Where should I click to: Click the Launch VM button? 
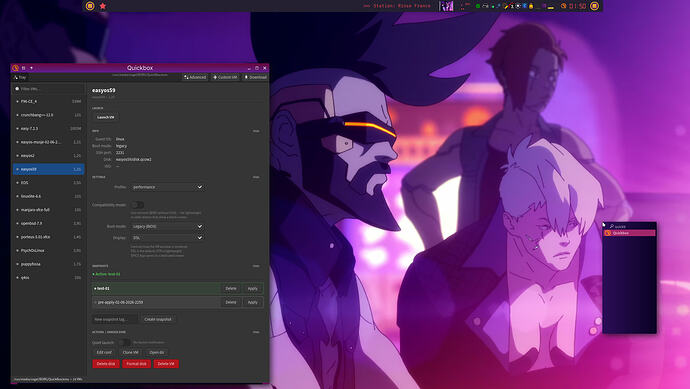tap(106, 117)
